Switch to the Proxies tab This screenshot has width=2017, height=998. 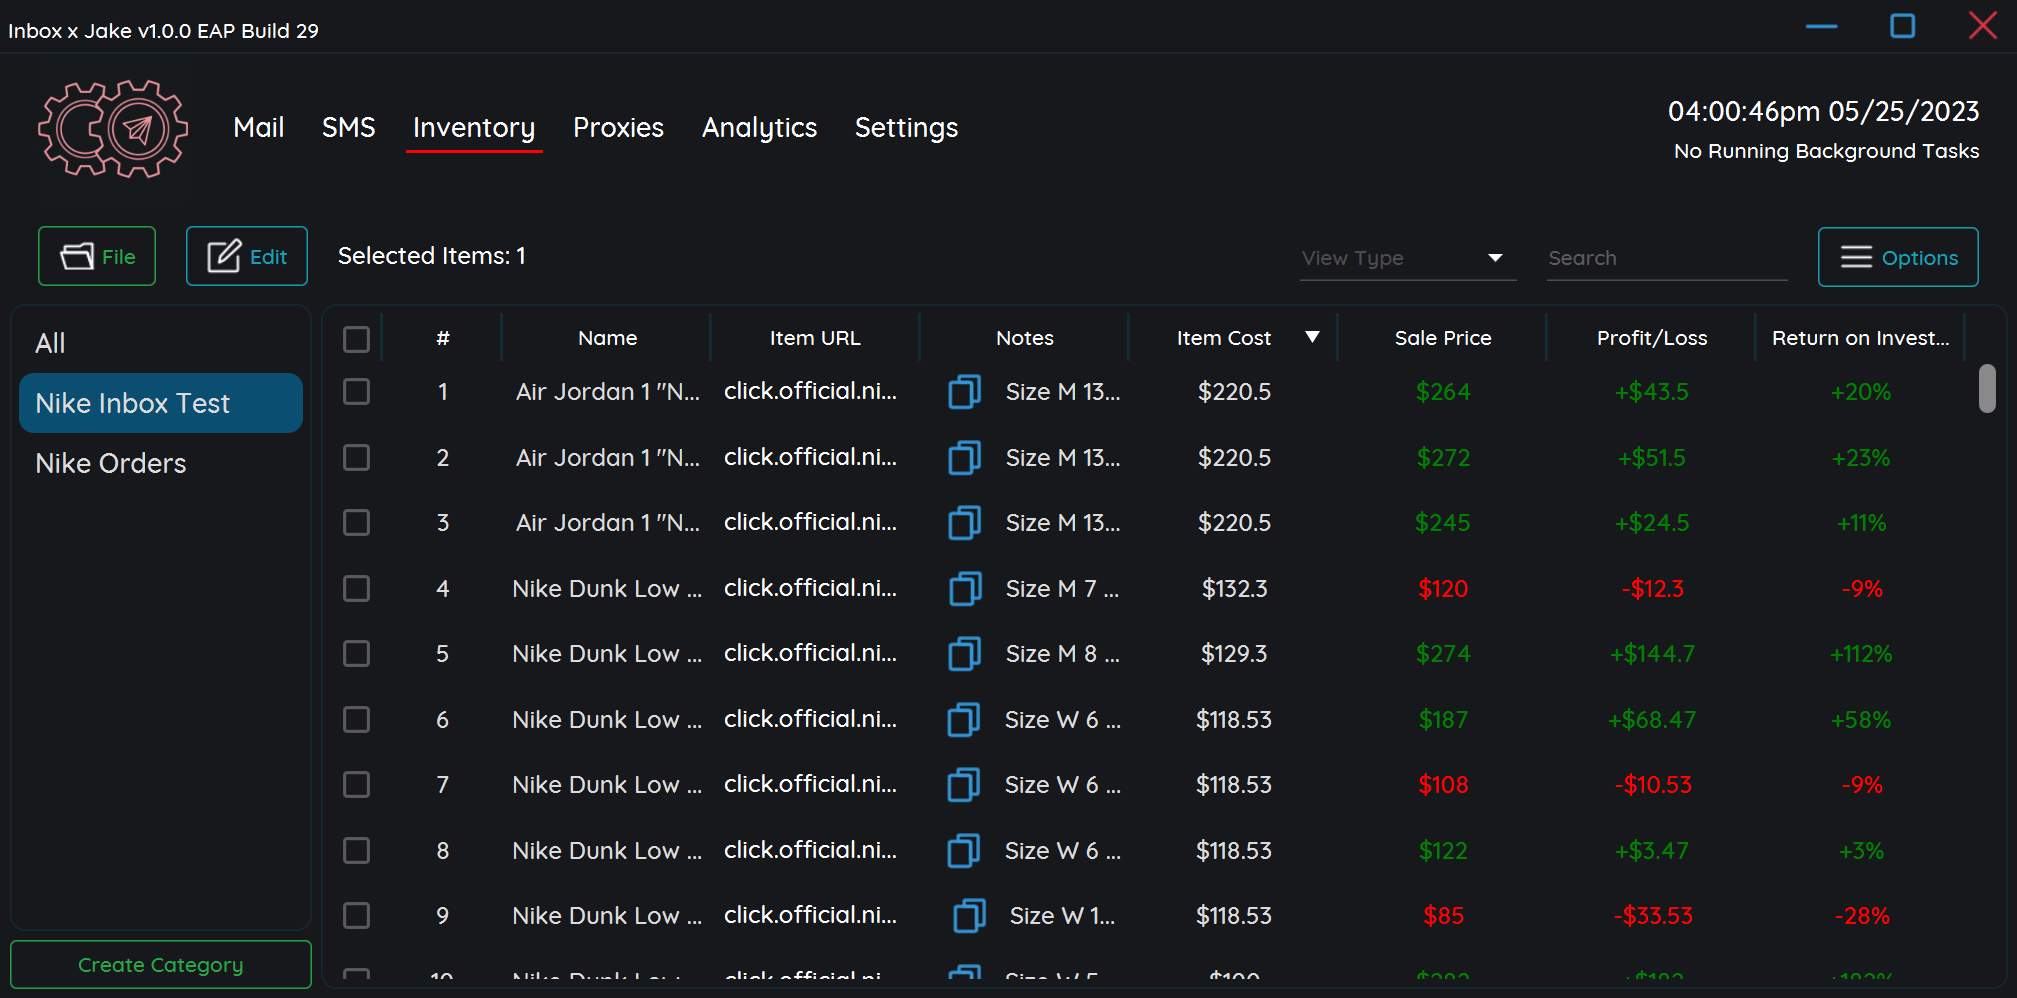click(618, 127)
